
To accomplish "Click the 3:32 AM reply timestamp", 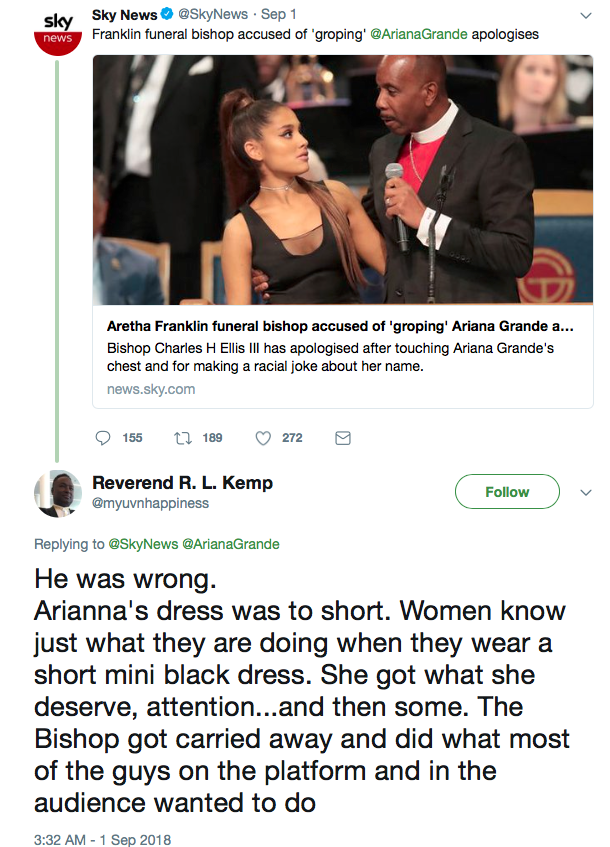I will (x=102, y=839).
